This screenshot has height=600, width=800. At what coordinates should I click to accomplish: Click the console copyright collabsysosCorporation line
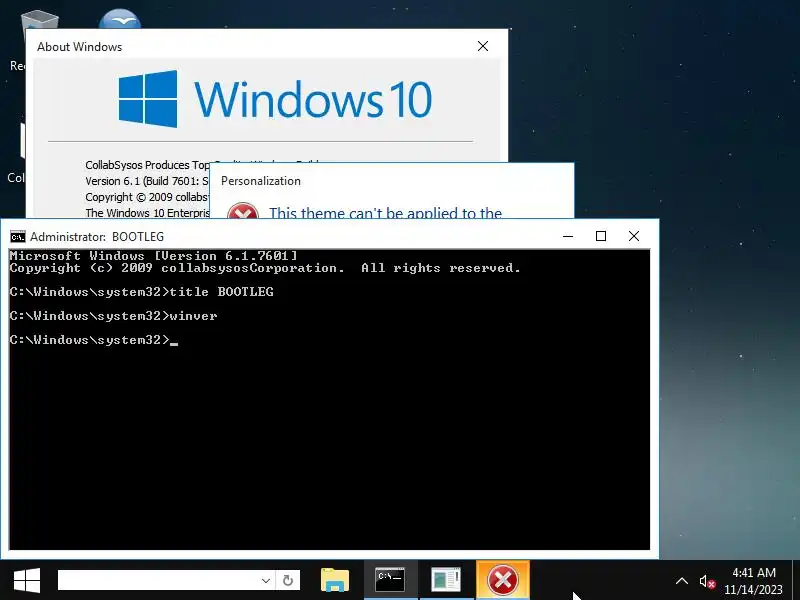265,268
